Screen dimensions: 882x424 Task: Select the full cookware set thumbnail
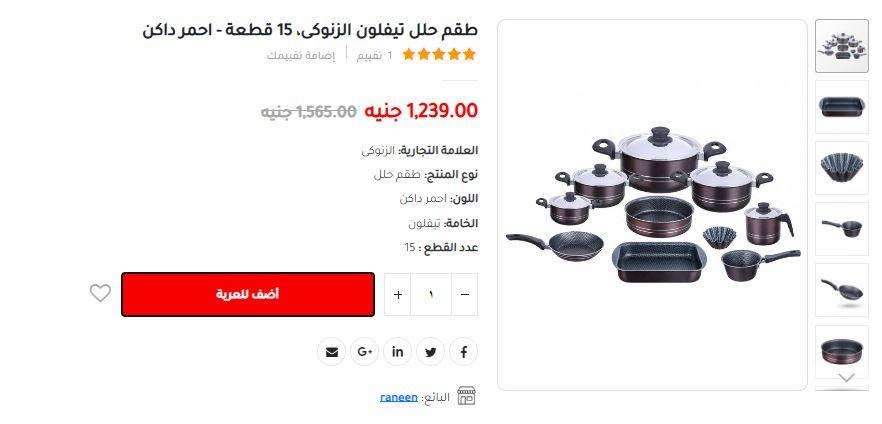click(842, 46)
